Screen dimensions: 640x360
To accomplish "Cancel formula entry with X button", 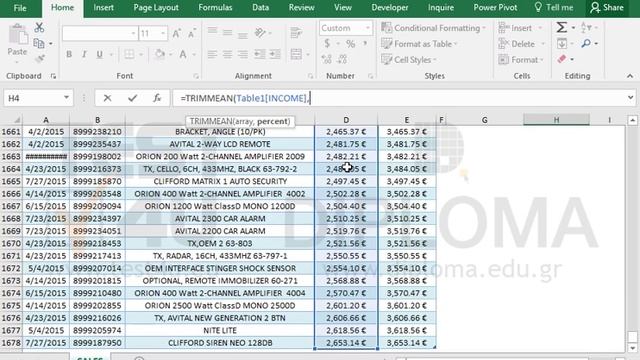I will [107, 98].
